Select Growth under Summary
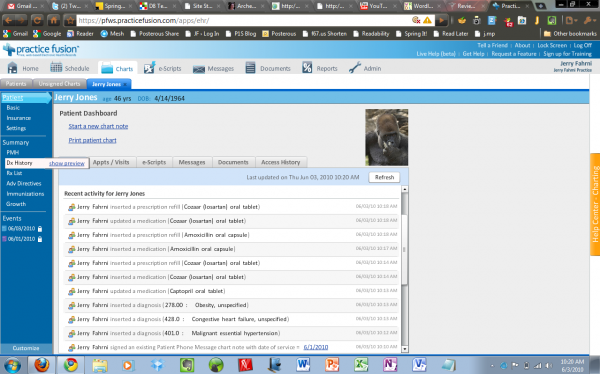 point(16,204)
